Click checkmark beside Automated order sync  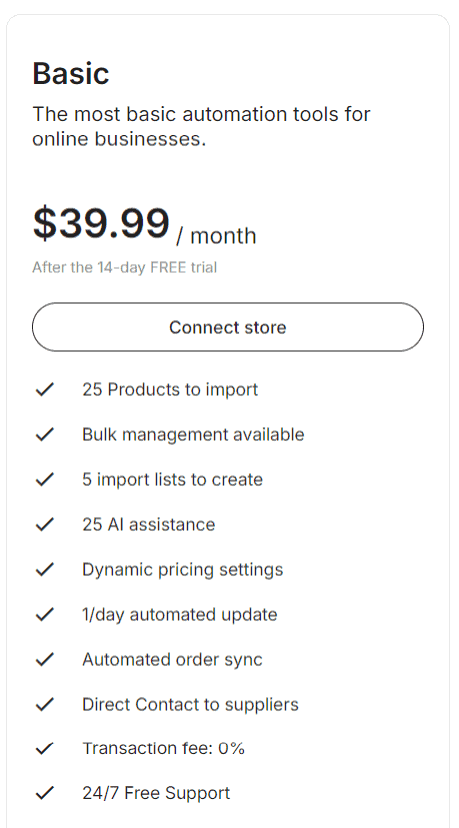pos(45,659)
